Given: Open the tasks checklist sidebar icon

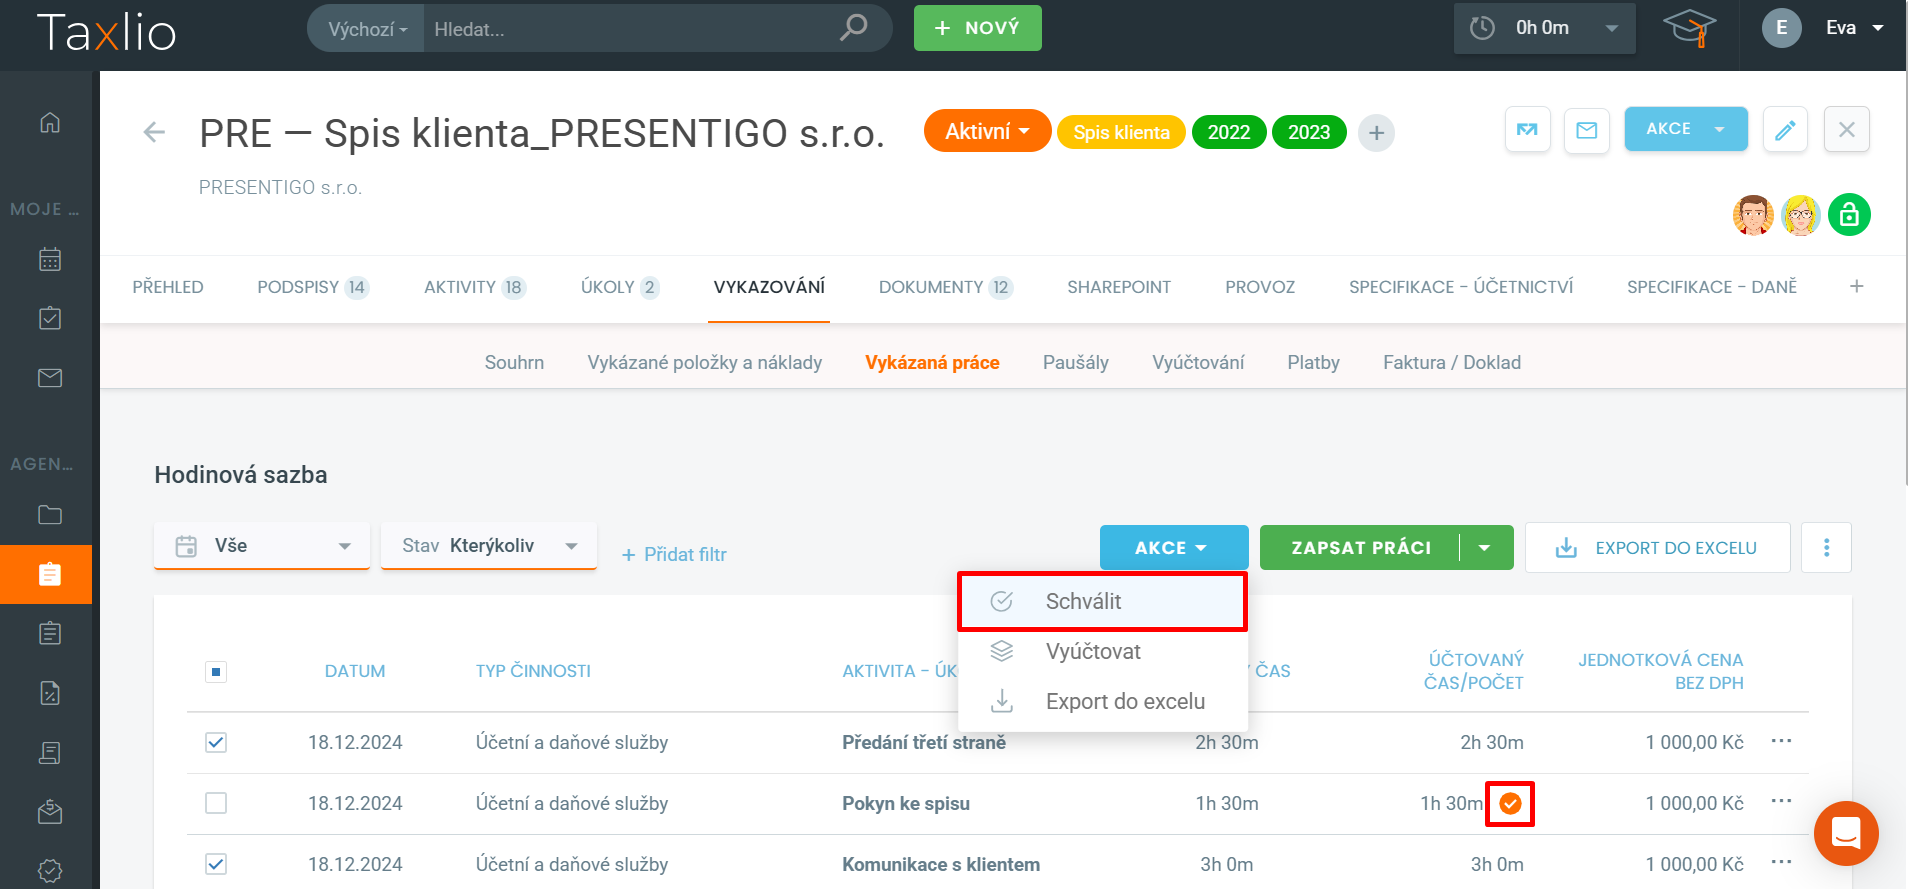Looking at the screenshot, I should pyautogui.click(x=50, y=318).
